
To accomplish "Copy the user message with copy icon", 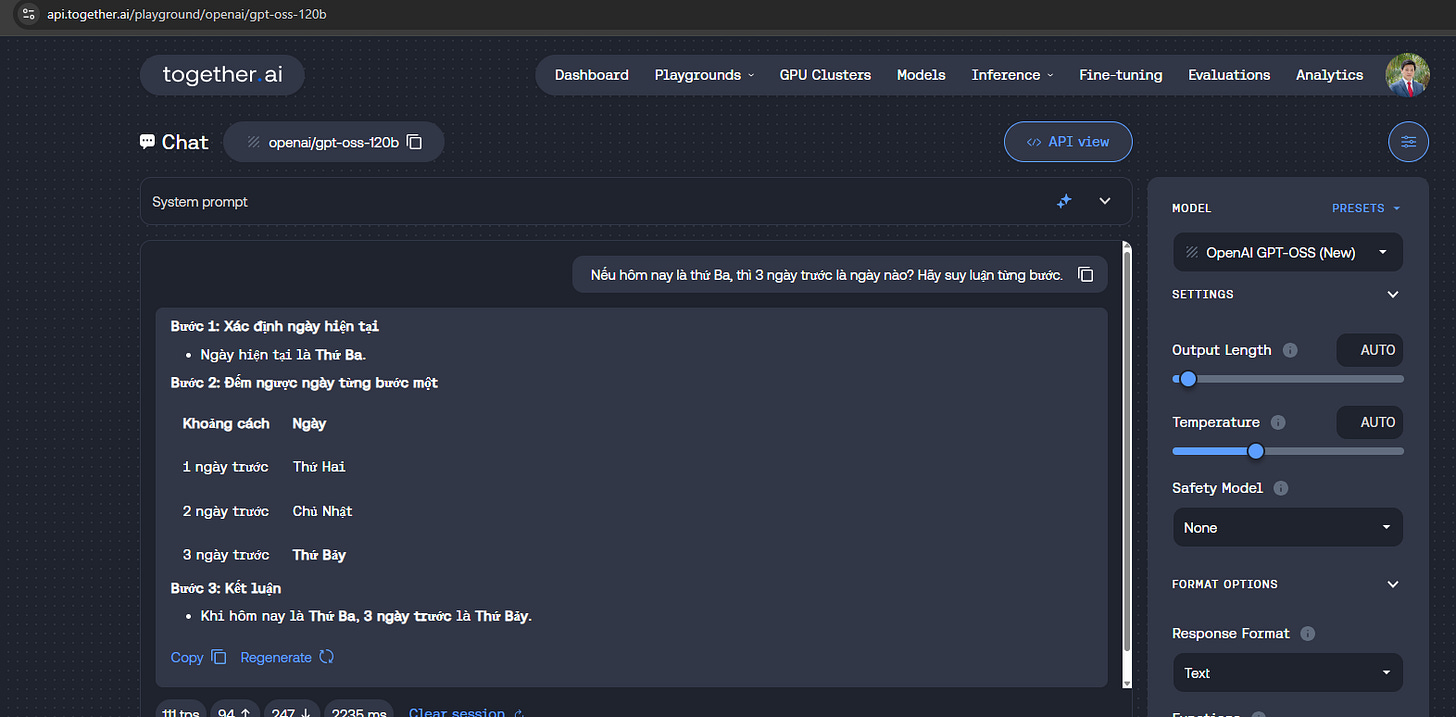I will [1086, 274].
